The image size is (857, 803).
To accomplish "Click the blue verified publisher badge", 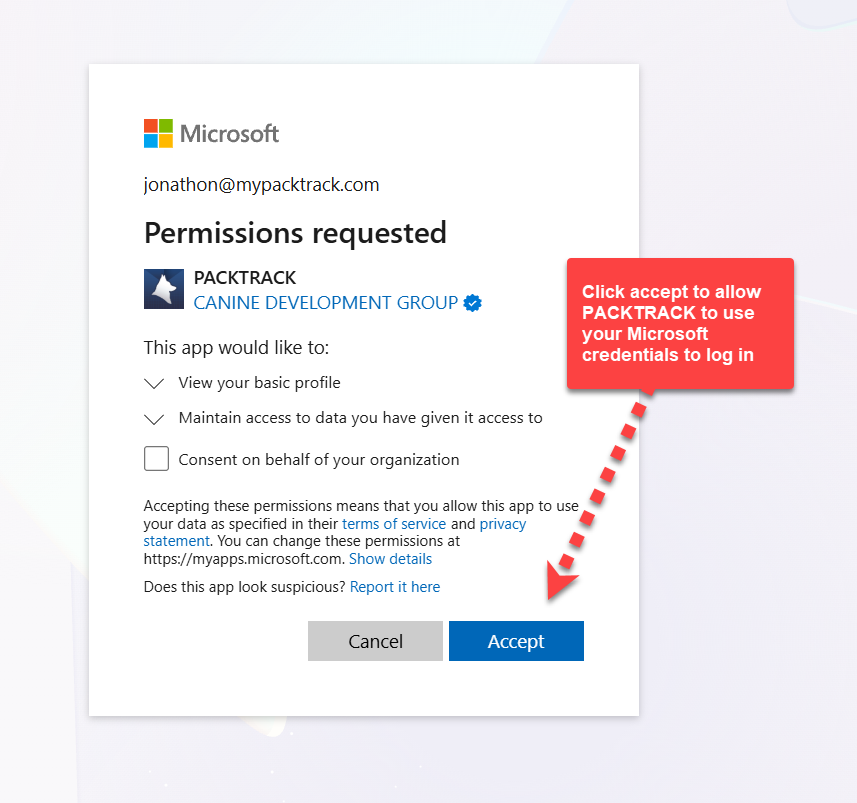I will click(x=473, y=302).
